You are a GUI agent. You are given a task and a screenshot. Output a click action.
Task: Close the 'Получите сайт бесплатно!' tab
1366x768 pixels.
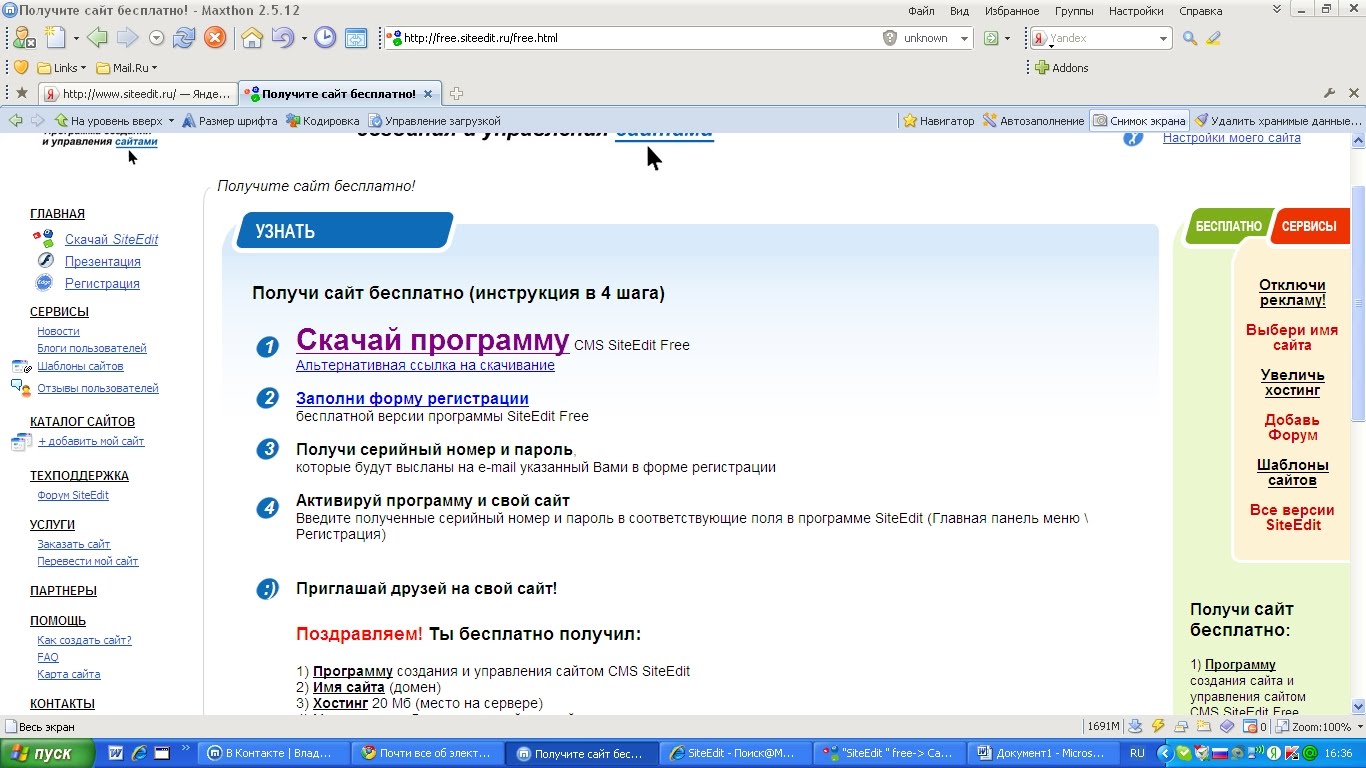point(428,94)
